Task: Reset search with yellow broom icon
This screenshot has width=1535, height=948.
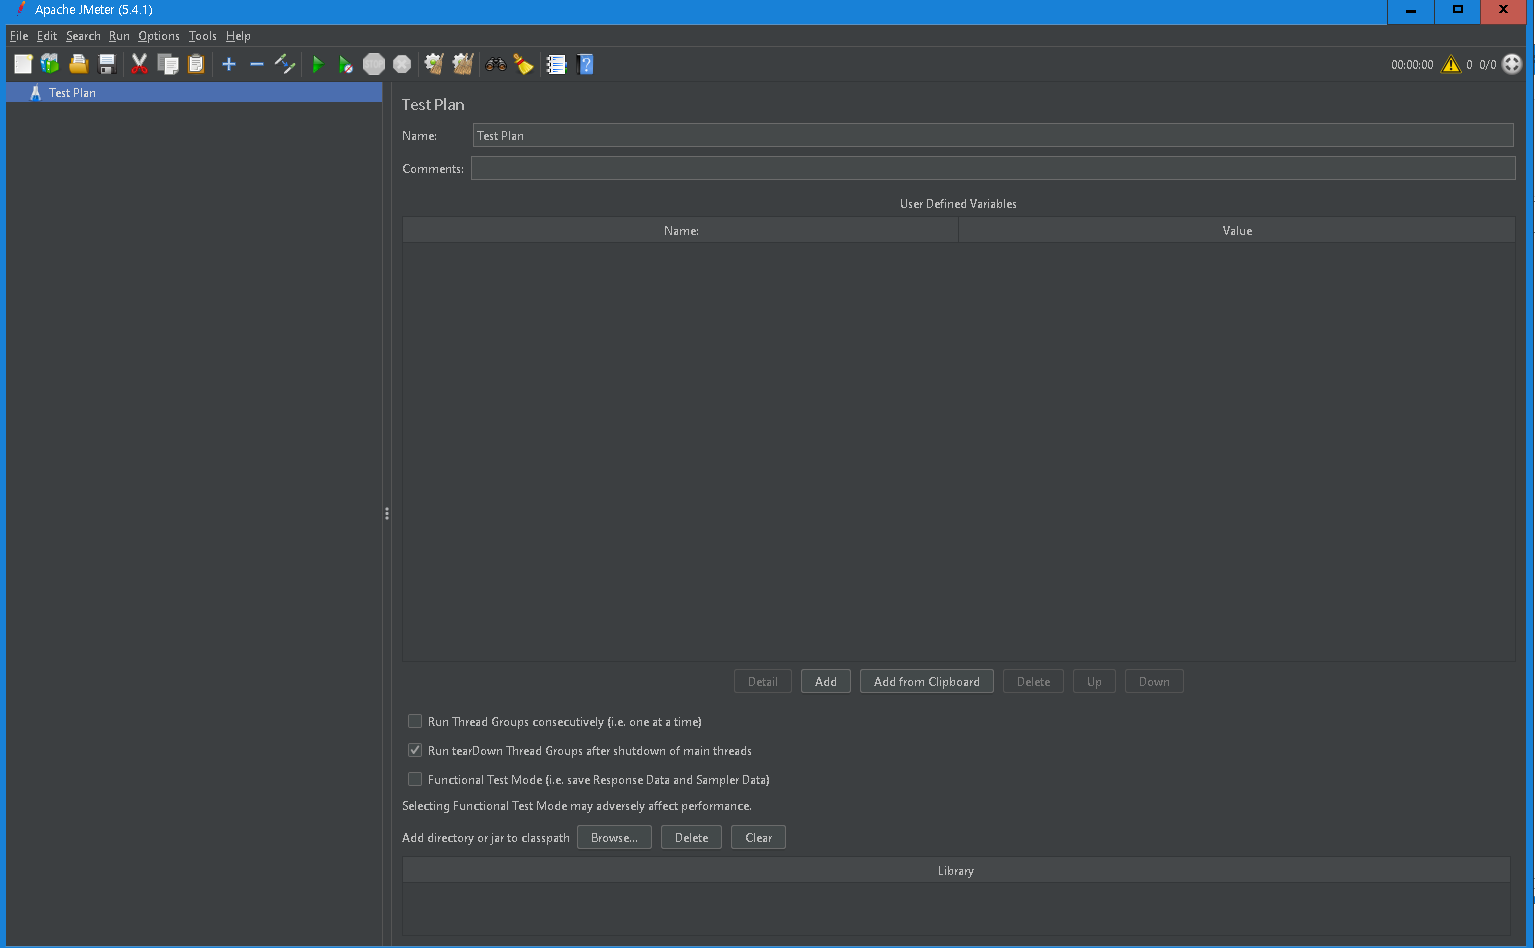Action: [x=523, y=64]
